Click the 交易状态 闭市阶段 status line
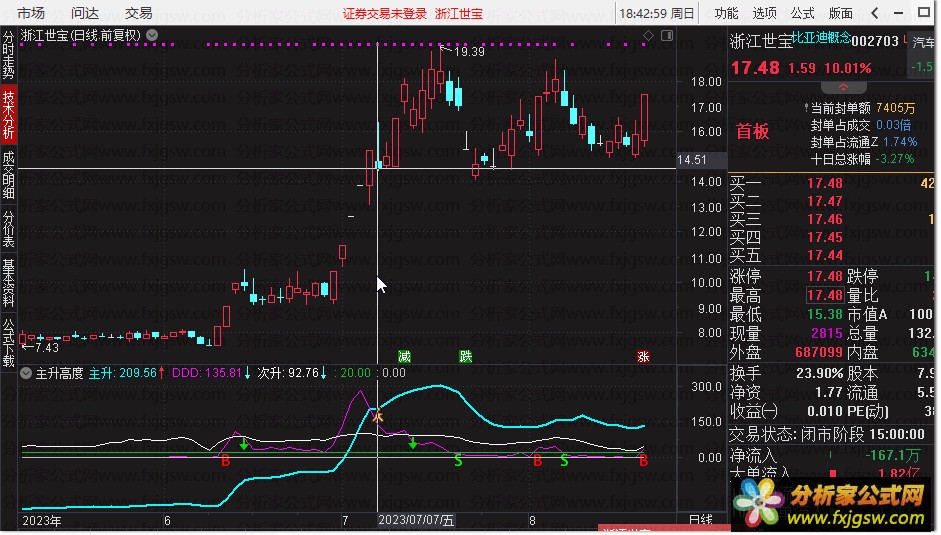This screenshot has height=535, width=941. click(827, 434)
